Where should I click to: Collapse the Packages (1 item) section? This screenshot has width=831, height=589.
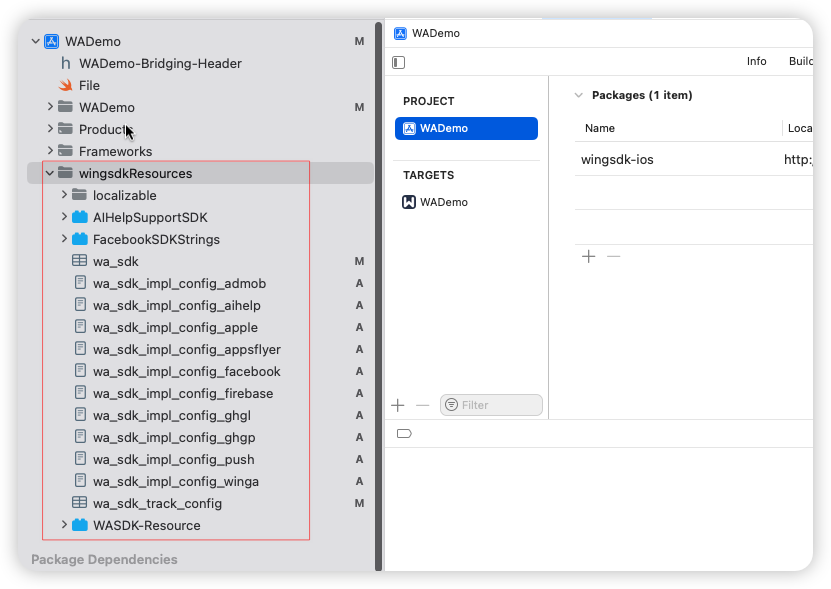[x=579, y=95]
